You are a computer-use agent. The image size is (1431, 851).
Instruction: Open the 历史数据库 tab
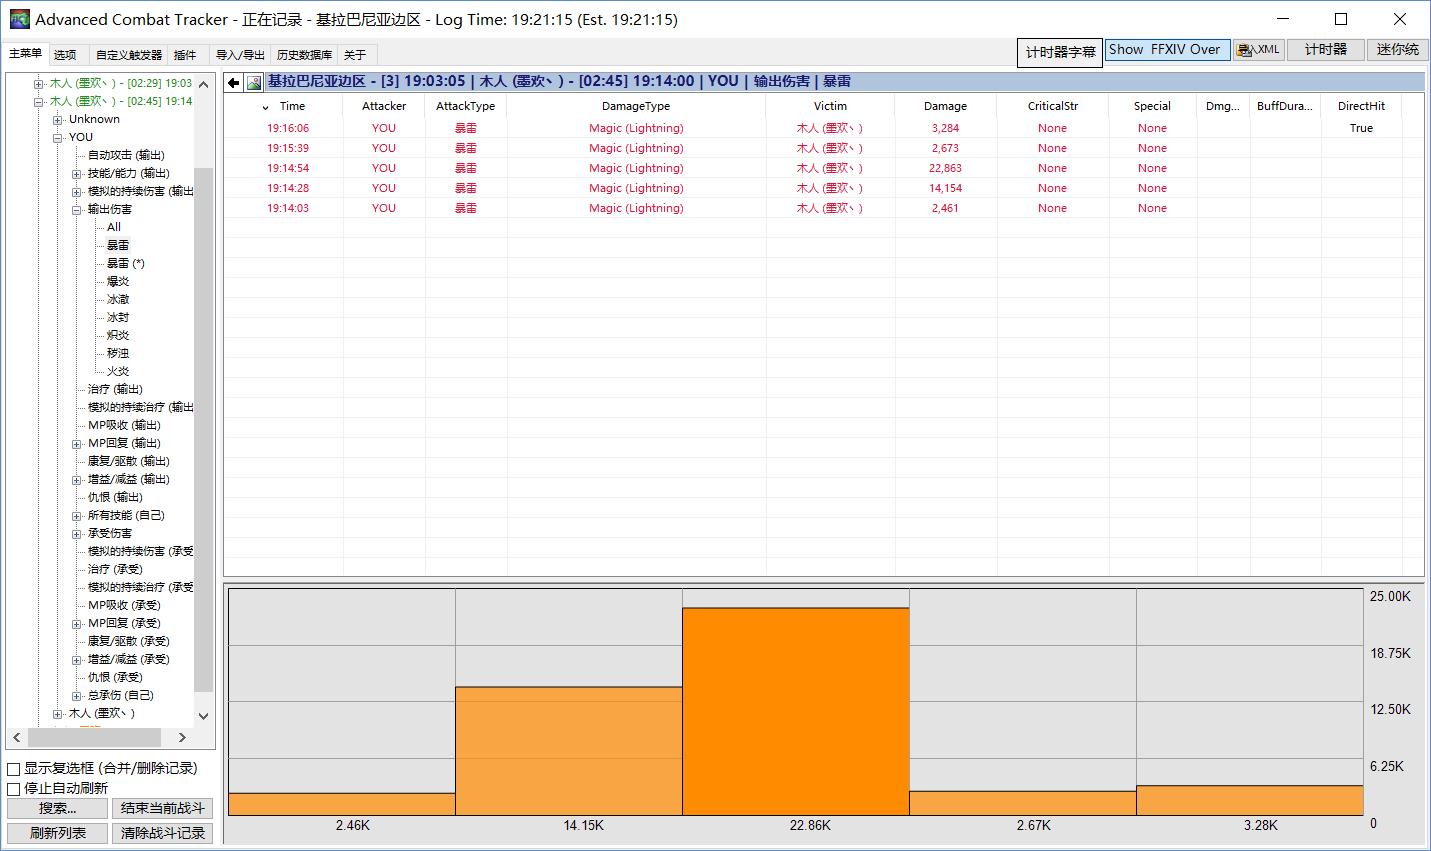coord(304,55)
